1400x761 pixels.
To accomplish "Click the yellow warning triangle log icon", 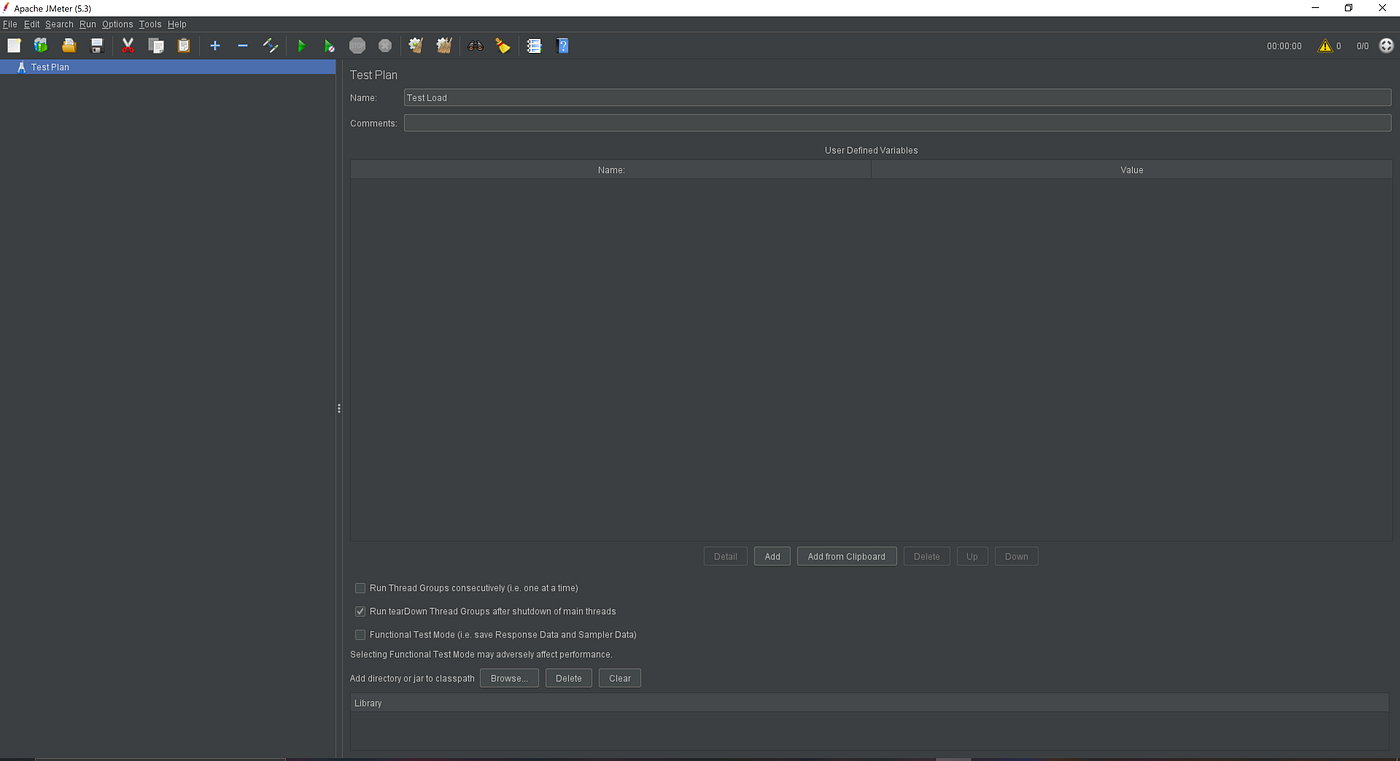I will (x=1325, y=46).
